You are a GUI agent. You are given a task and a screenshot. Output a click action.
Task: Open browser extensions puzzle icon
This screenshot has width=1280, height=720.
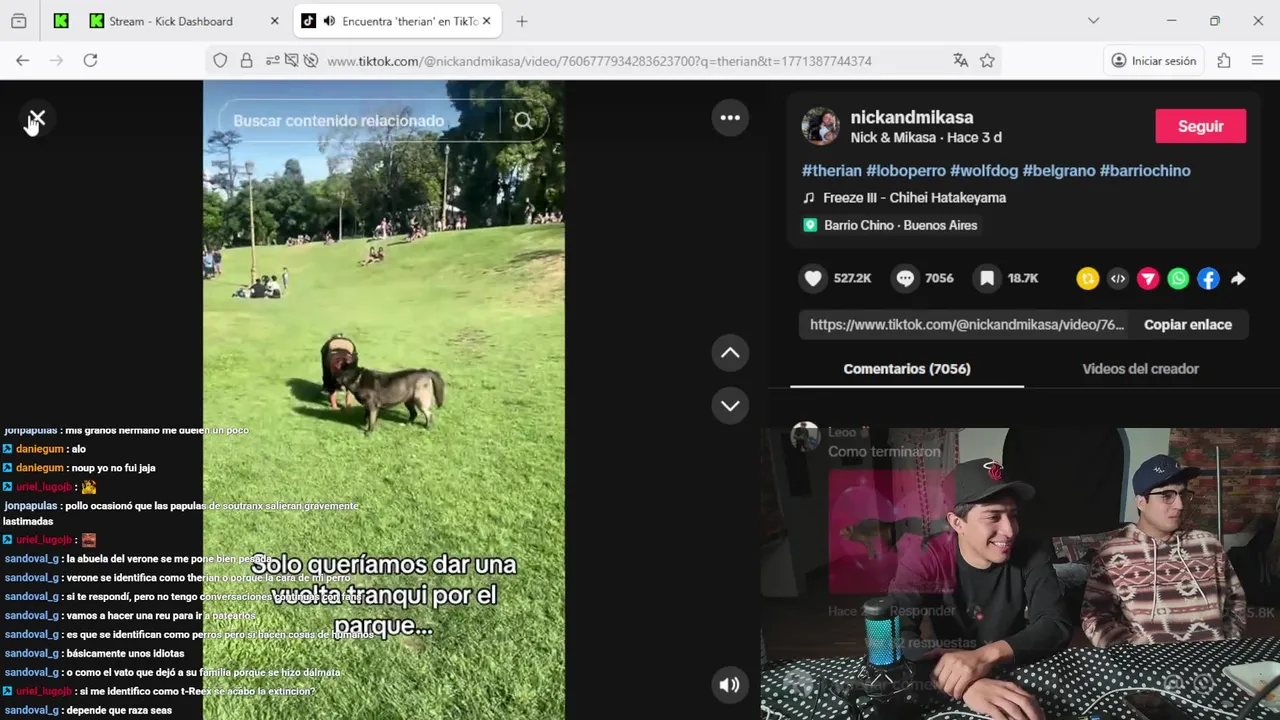coord(1224,61)
